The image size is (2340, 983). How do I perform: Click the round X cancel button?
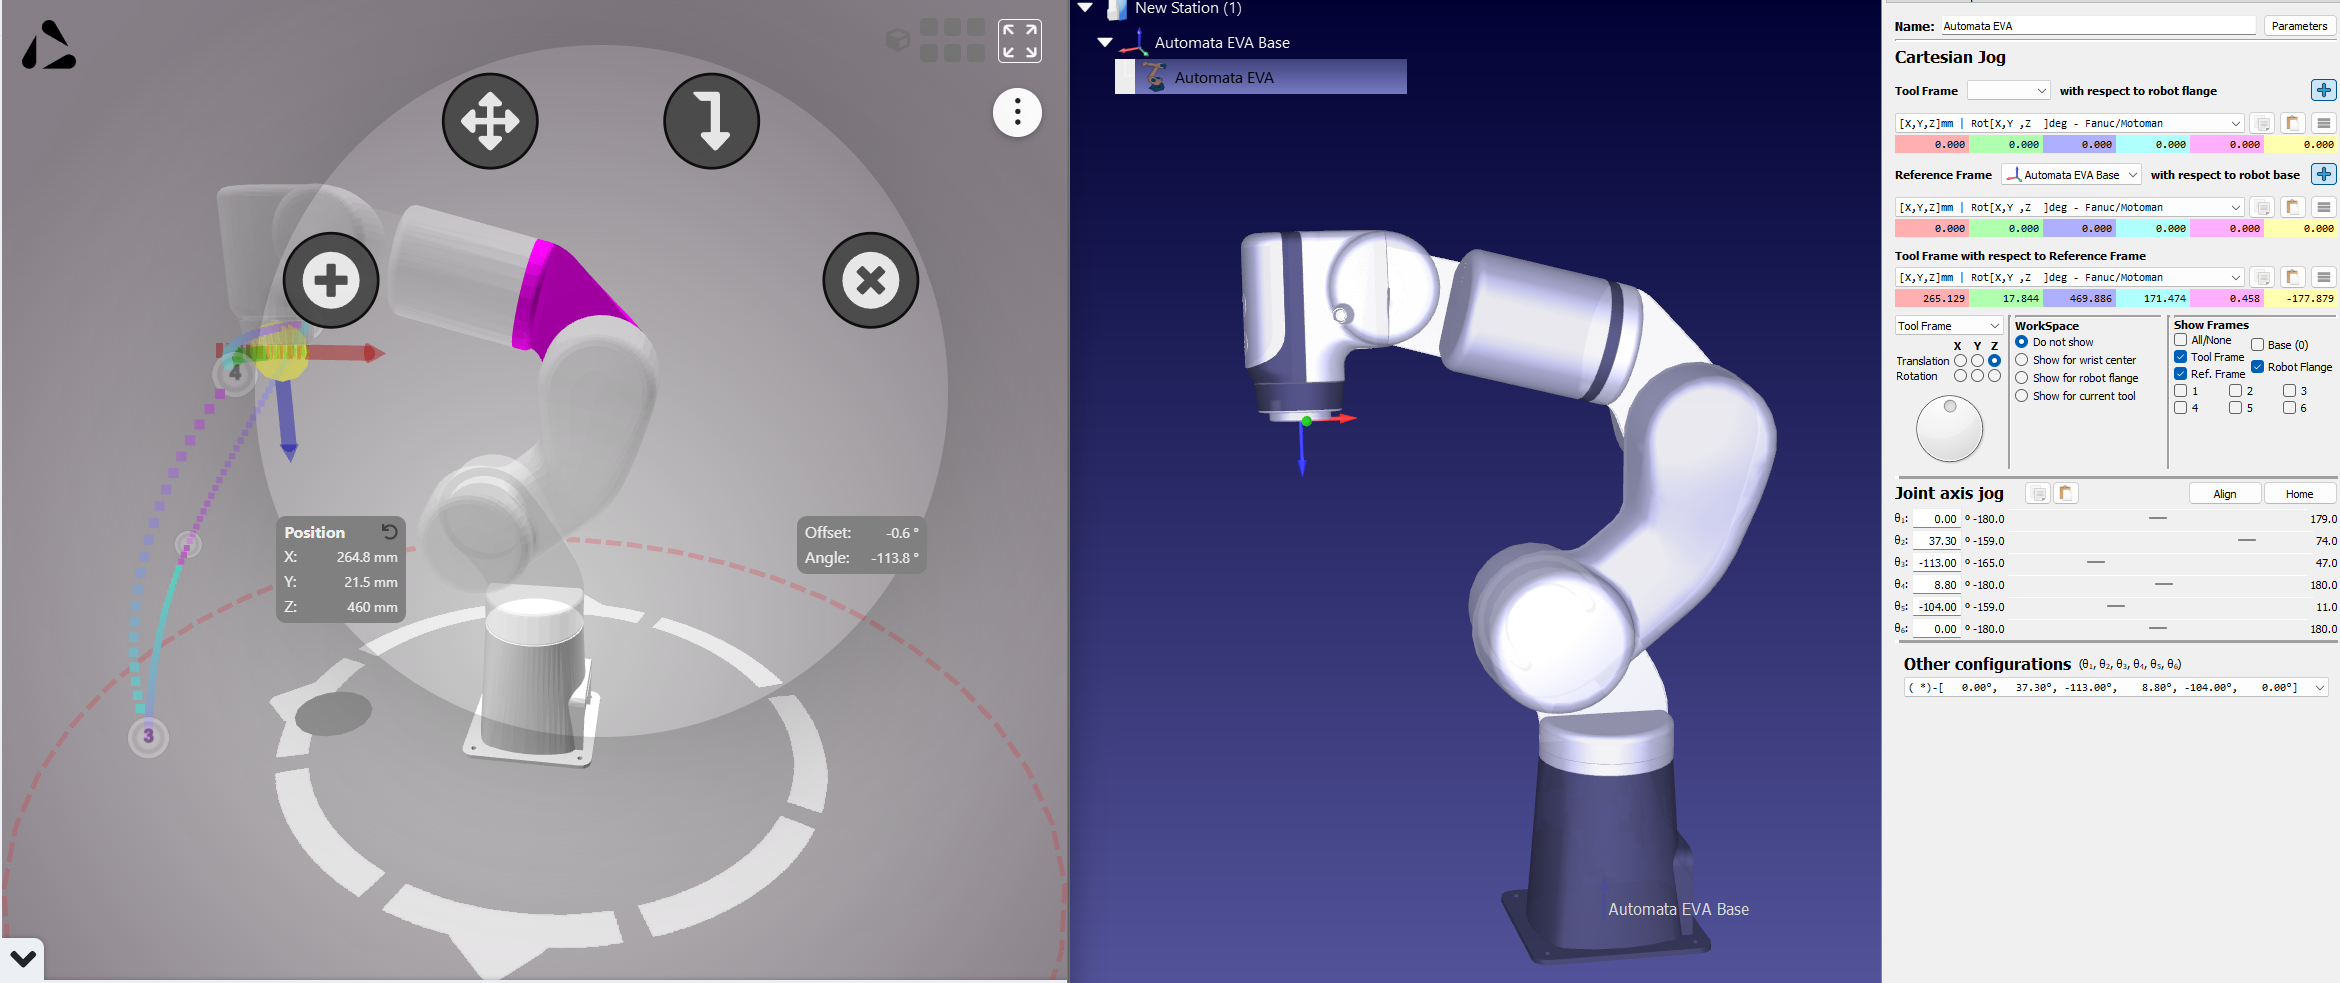pyautogui.click(x=871, y=280)
